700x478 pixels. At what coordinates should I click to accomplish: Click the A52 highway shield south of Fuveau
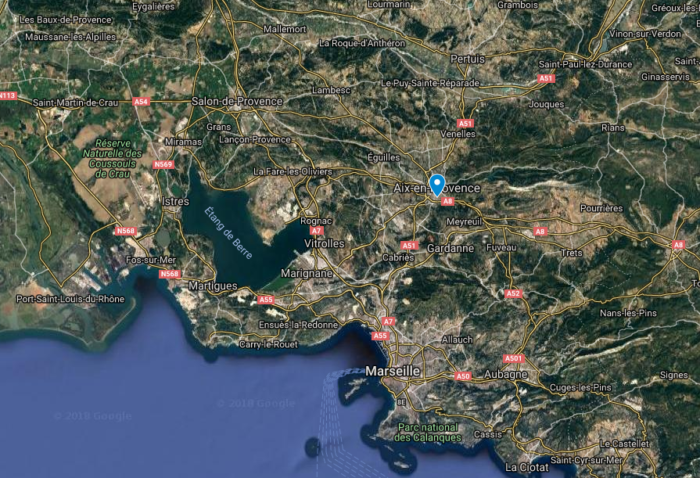pos(513,293)
